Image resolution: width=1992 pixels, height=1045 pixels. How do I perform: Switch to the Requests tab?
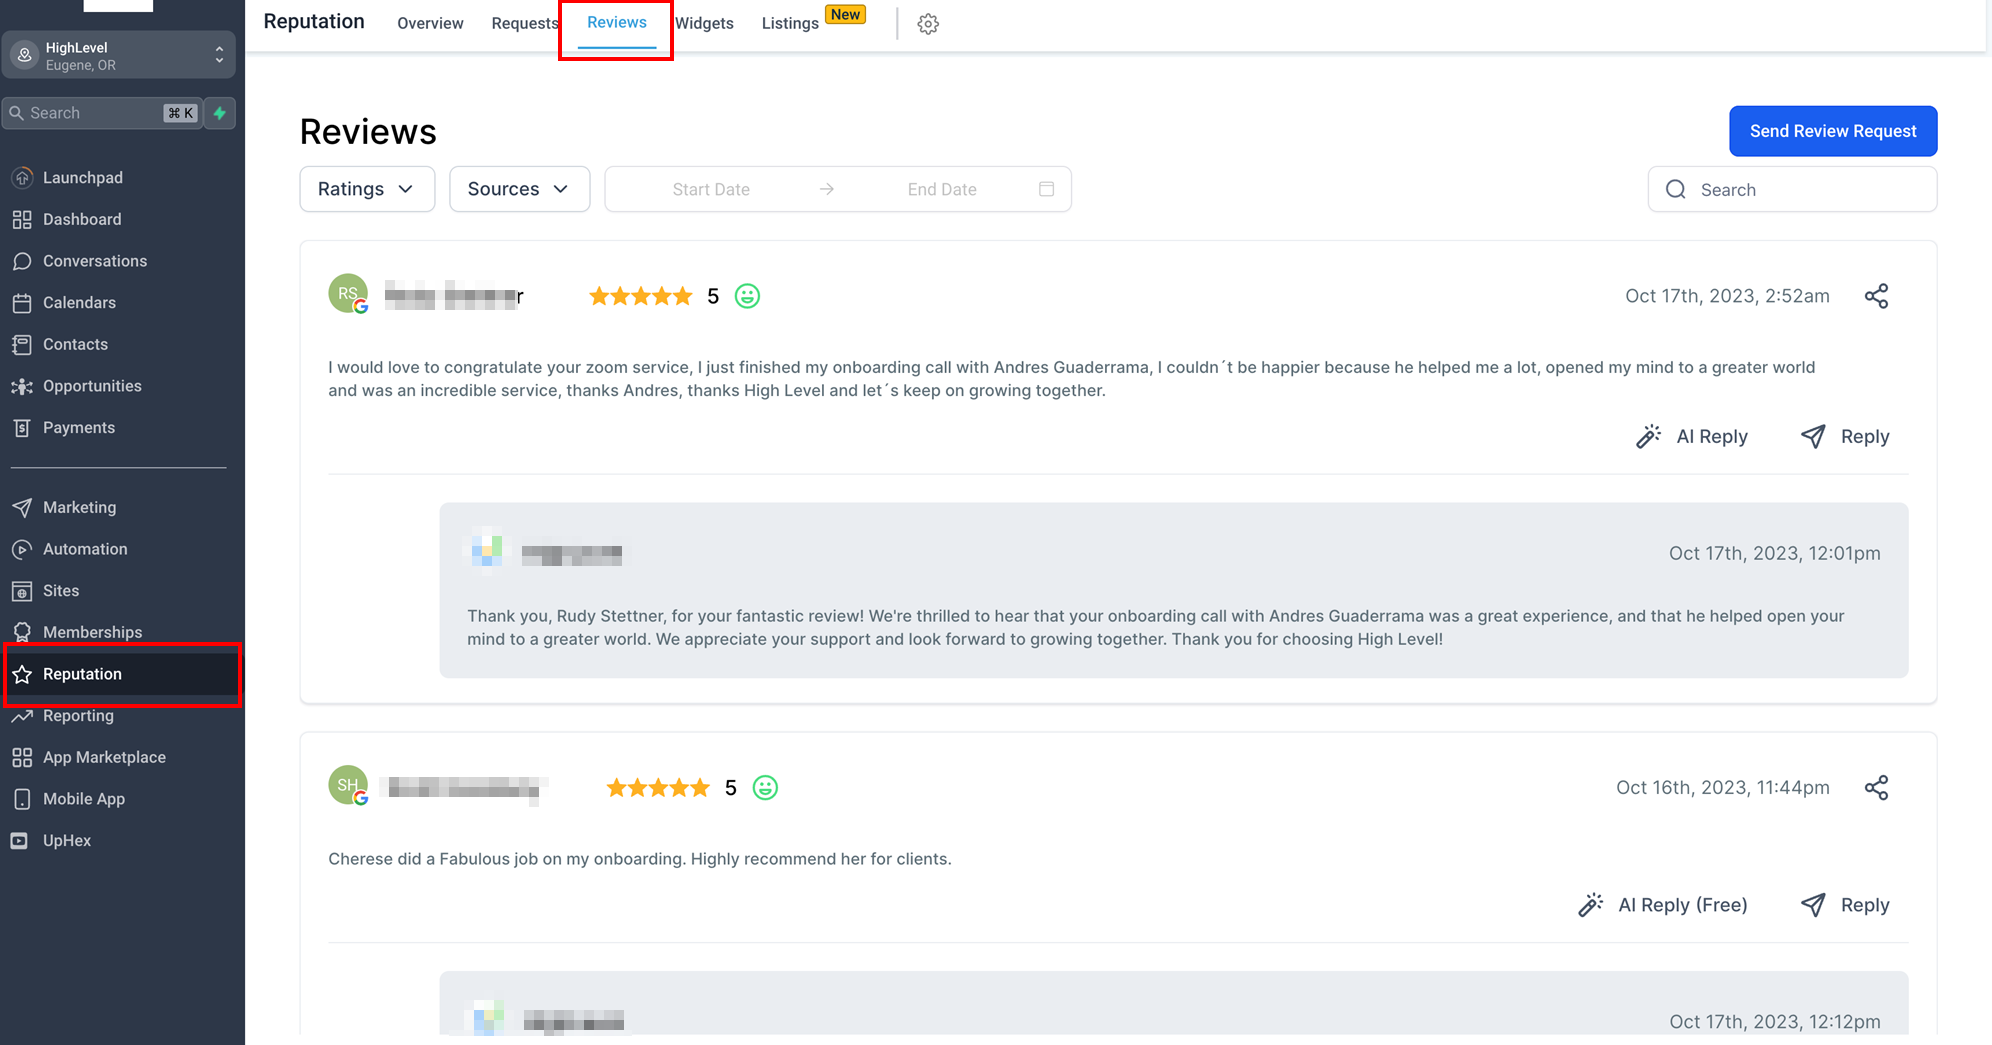pos(524,23)
